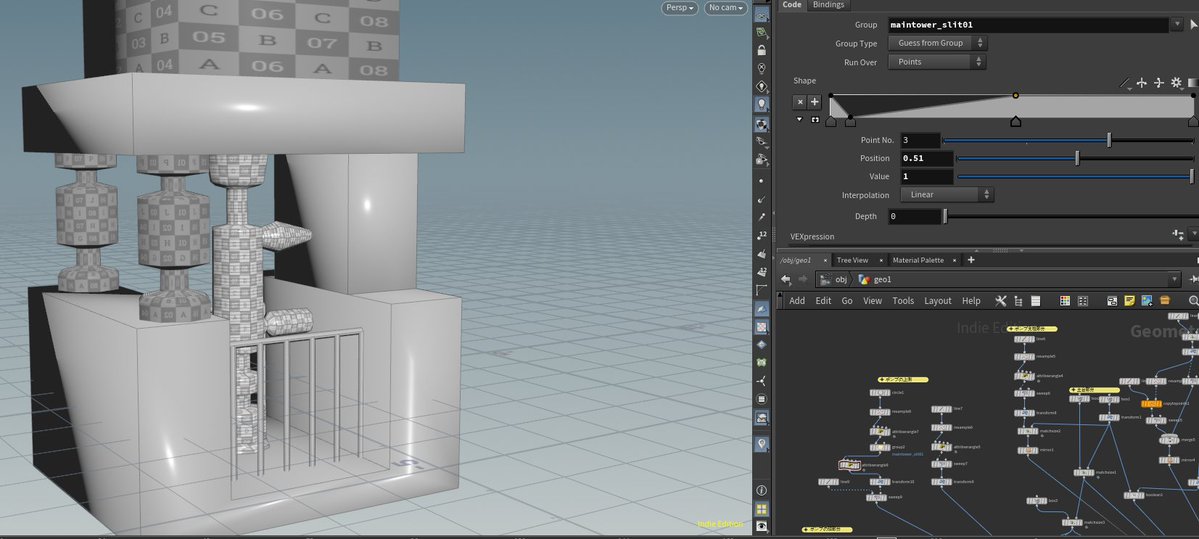Select the orange copytopoints1 node
Image resolution: width=1199 pixels, height=539 pixels.
click(x=1151, y=404)
